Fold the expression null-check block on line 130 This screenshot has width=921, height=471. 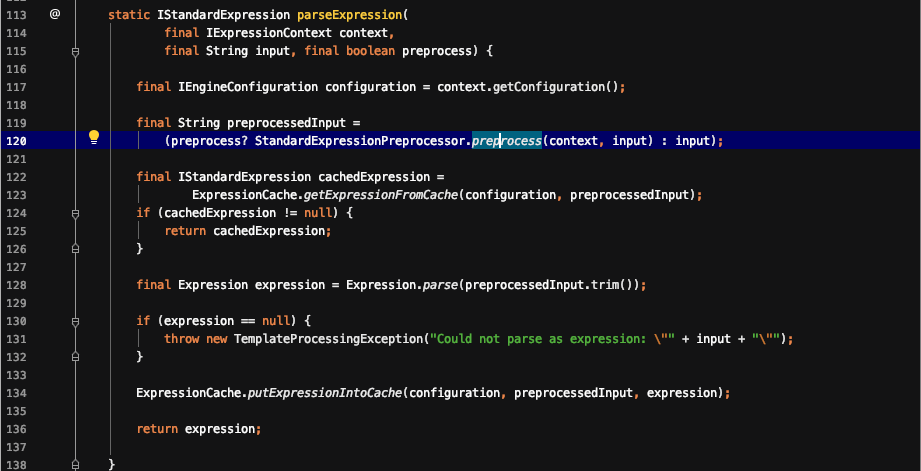tap(76, 320)
